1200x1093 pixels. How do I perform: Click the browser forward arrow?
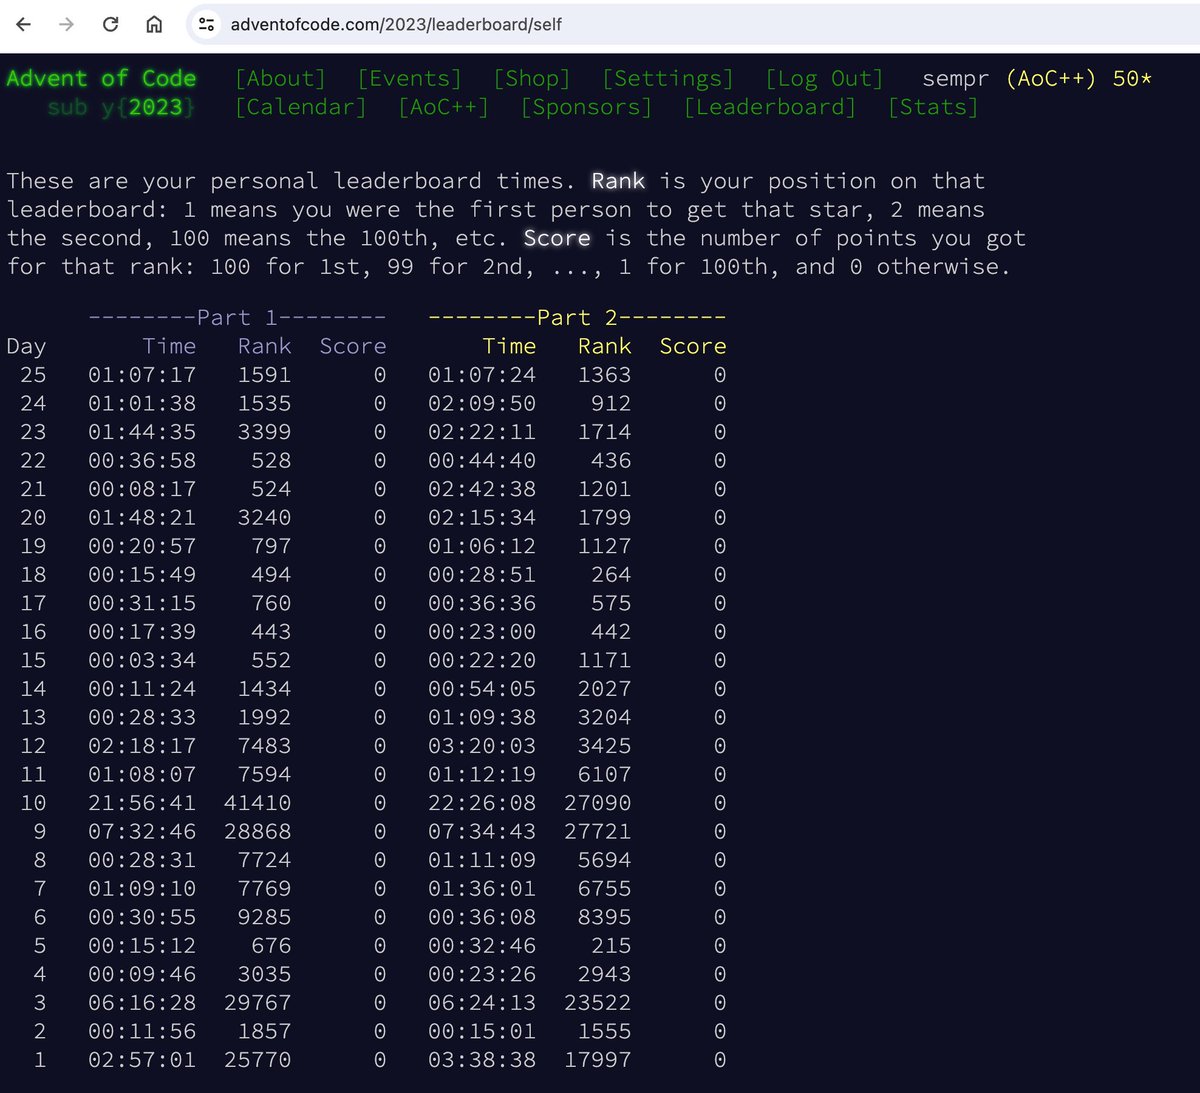67,24
